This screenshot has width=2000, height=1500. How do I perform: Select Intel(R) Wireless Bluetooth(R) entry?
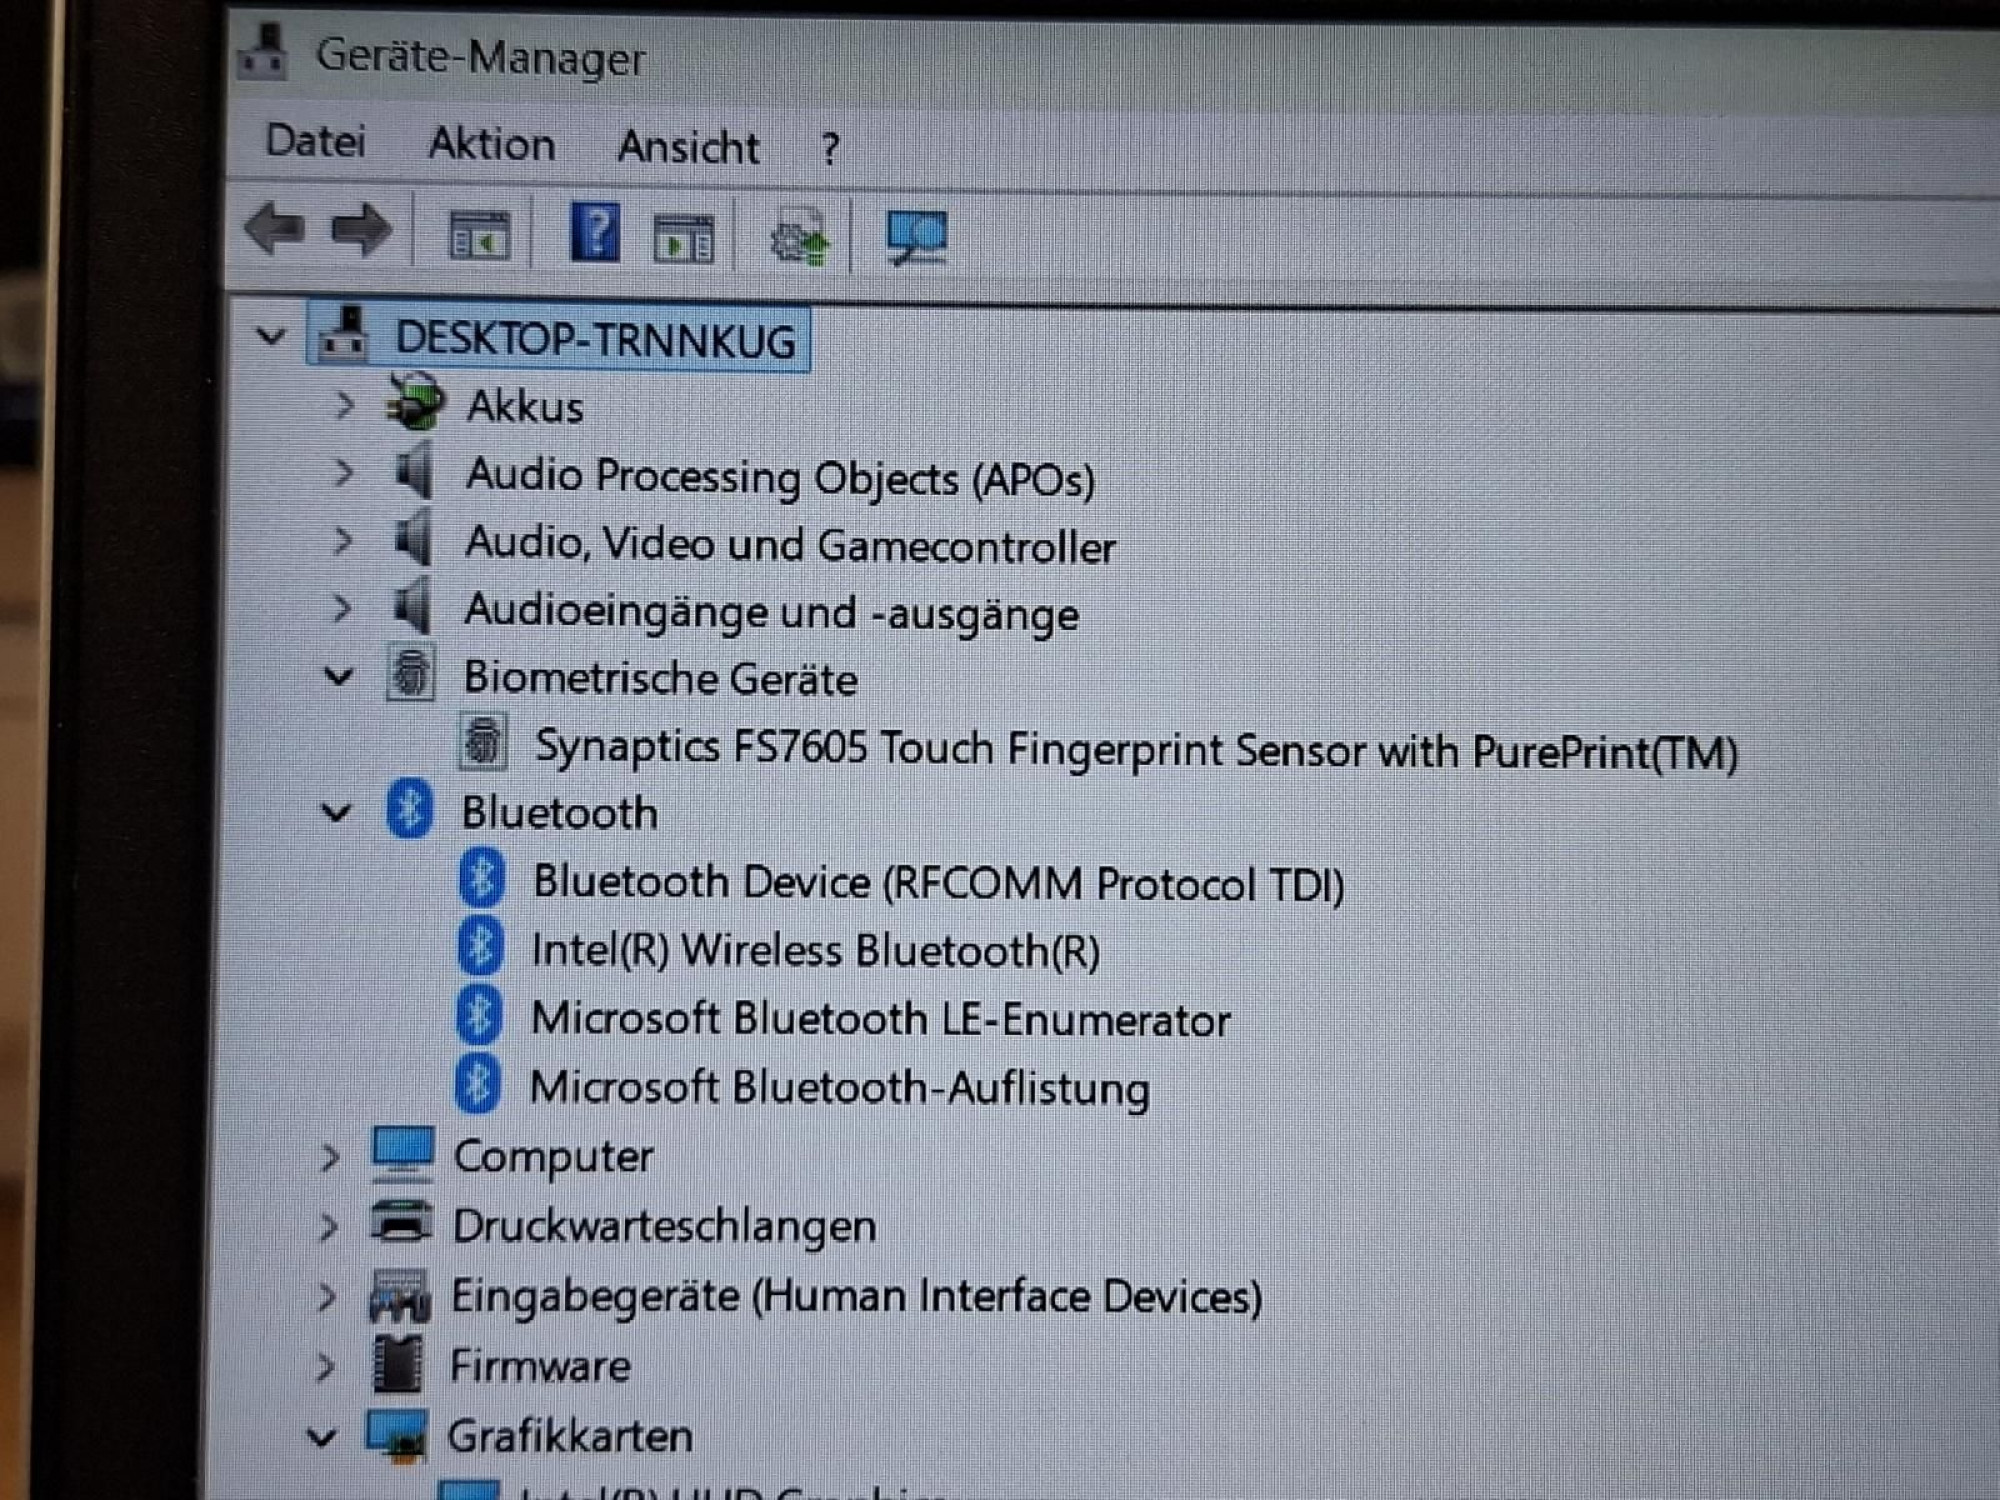pyautogui.click(x=815, y=950)
